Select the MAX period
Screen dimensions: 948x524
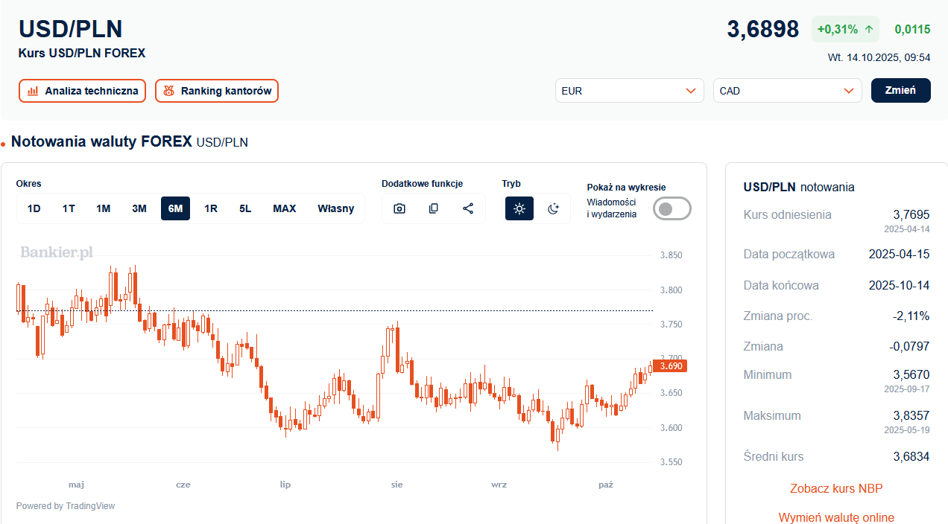[284, 209]
